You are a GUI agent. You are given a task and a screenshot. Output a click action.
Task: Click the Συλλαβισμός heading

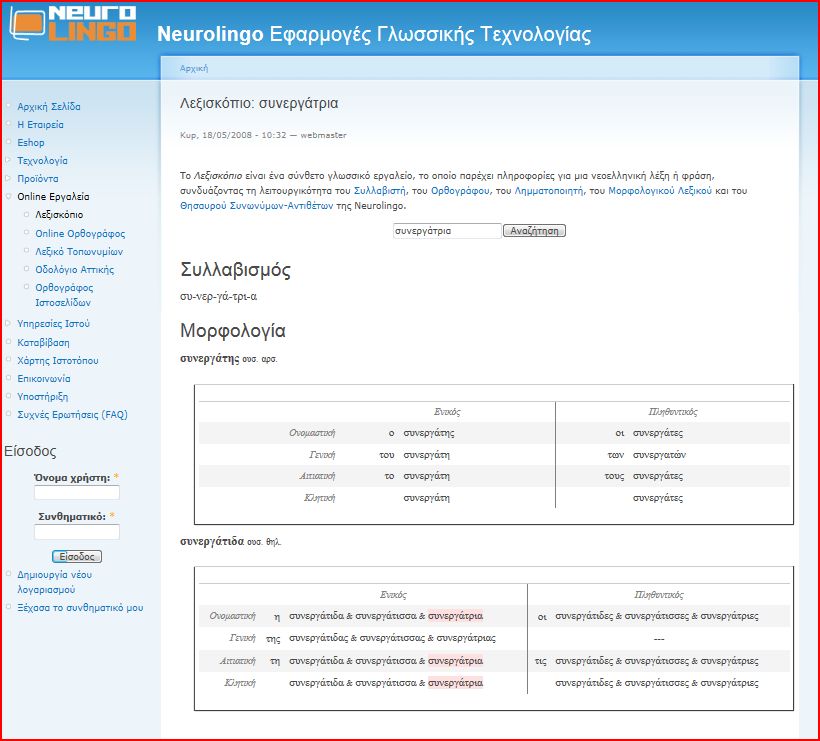(x=235, y=270)
